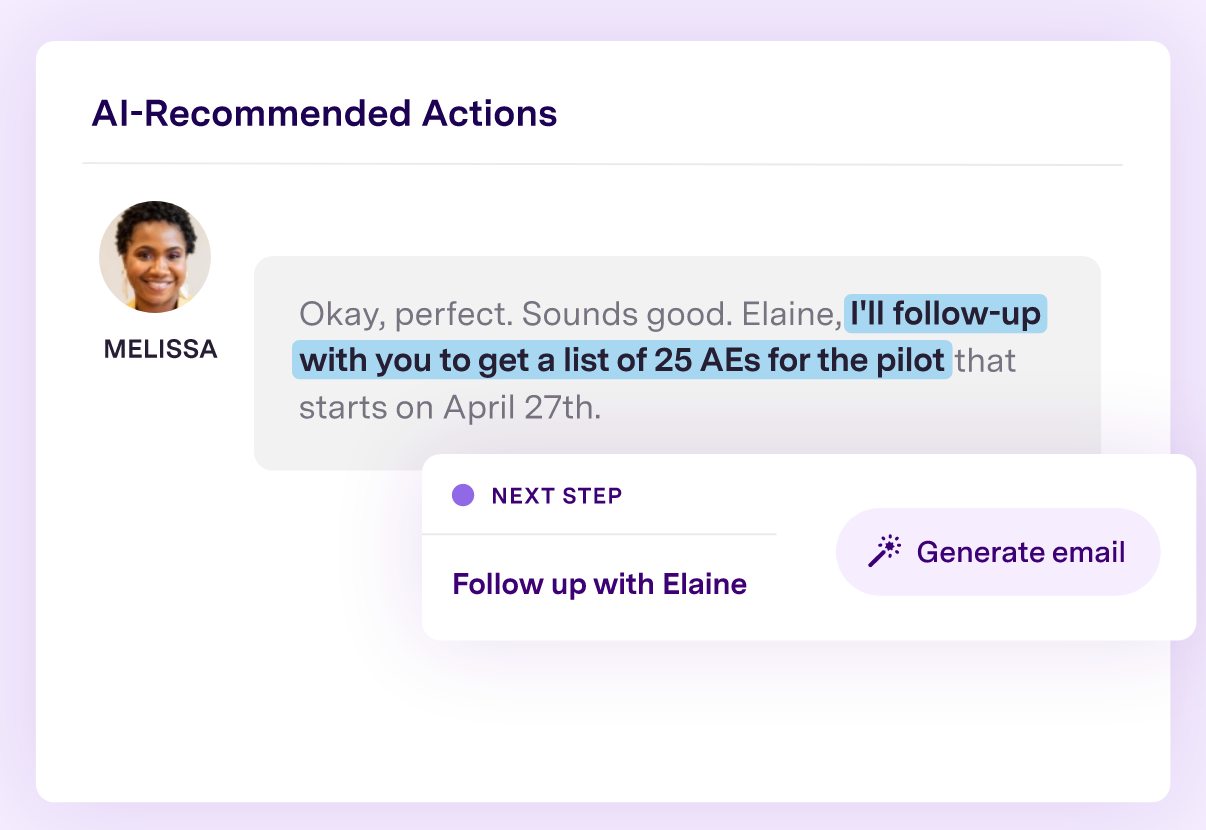Click the Generate email button
This screenshot has height=830, width=1206.
[x=997, y=550]
